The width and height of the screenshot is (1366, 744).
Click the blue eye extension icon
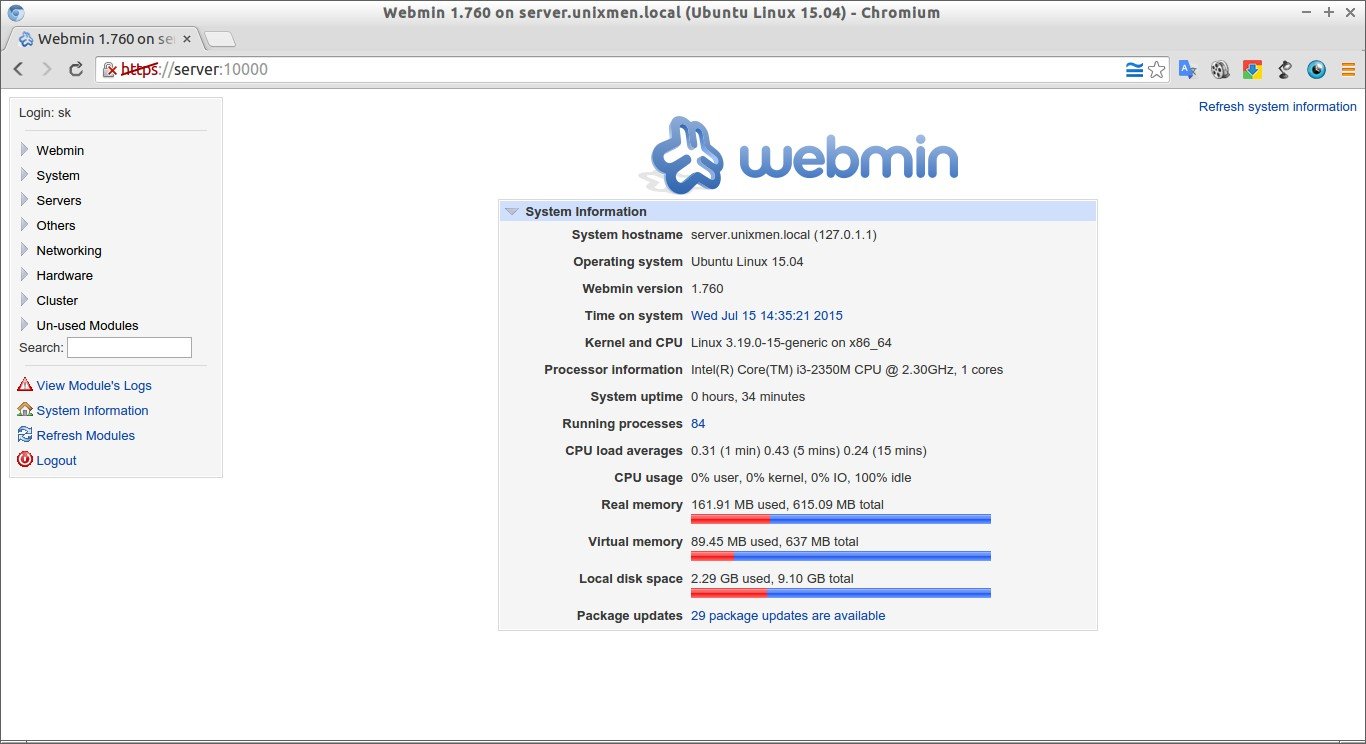pos(1317,70)
